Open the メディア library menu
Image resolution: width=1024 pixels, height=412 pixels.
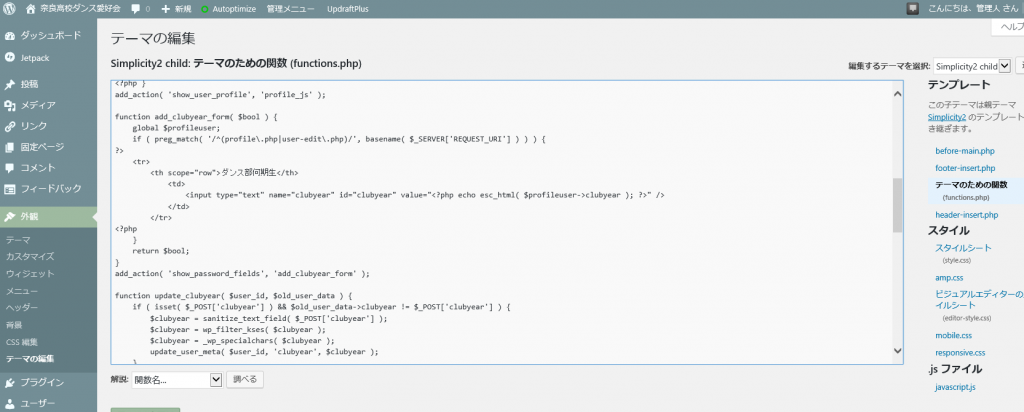(x=38, y=105)
